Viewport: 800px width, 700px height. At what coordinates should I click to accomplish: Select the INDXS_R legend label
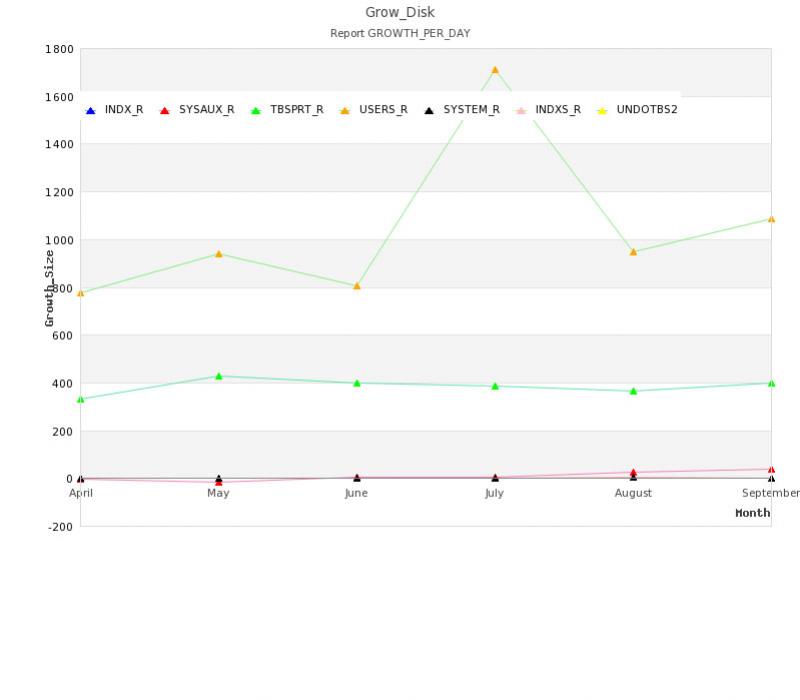(558, 110)
